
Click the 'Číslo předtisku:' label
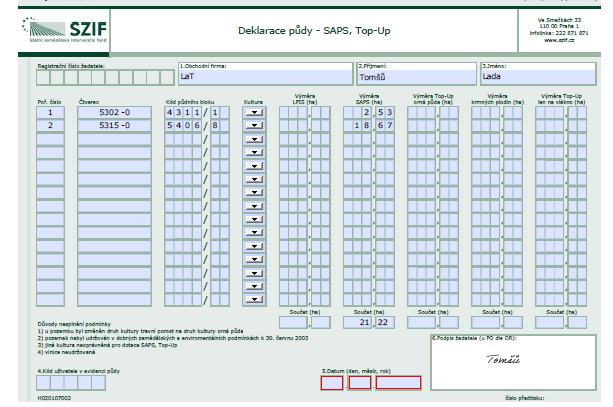(525, 398)
